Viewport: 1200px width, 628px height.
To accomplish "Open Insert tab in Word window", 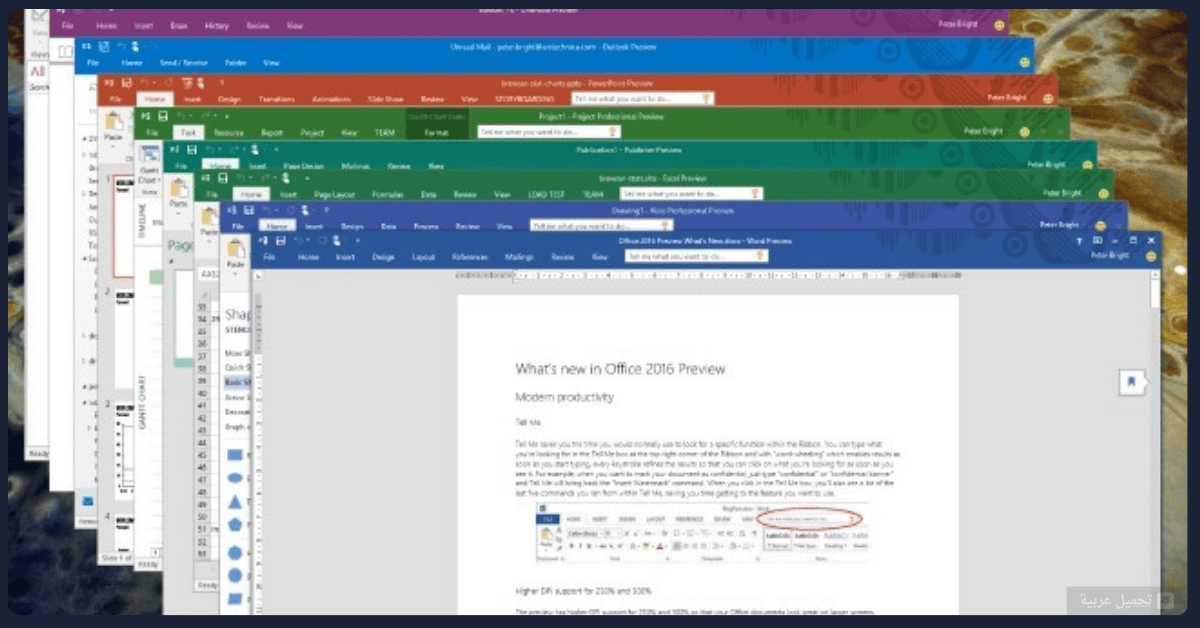I will [345, 257].
